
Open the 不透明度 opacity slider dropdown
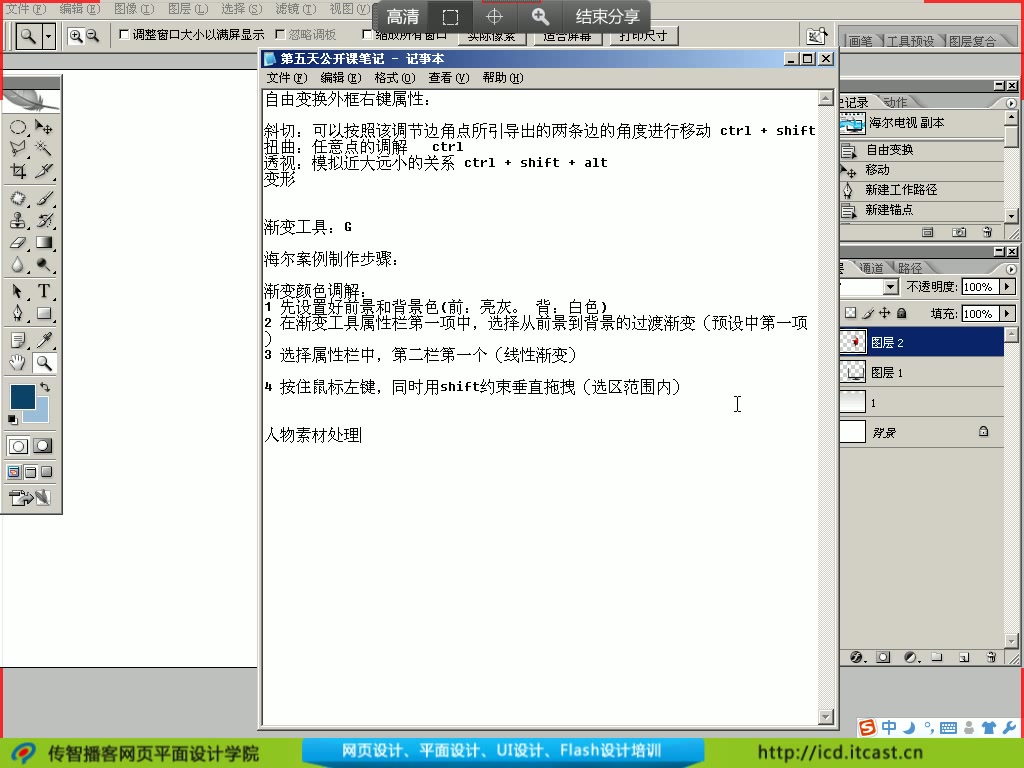(1008, 287)
